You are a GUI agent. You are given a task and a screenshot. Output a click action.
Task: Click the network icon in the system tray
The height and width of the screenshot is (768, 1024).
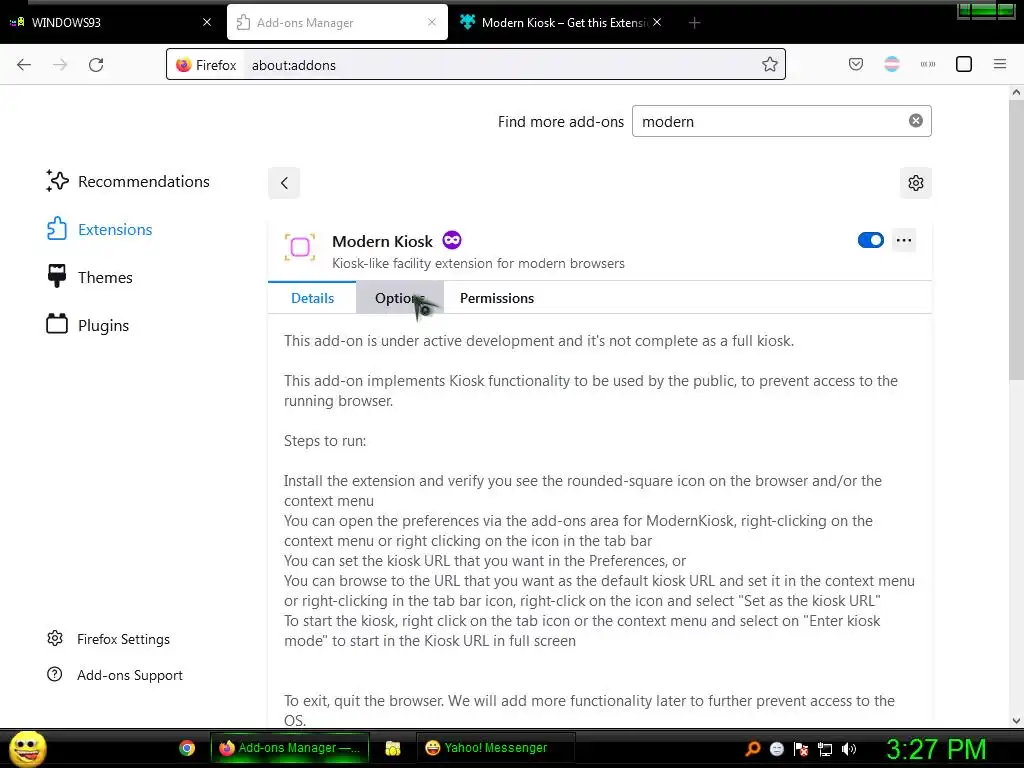click(x=825, y=749)
